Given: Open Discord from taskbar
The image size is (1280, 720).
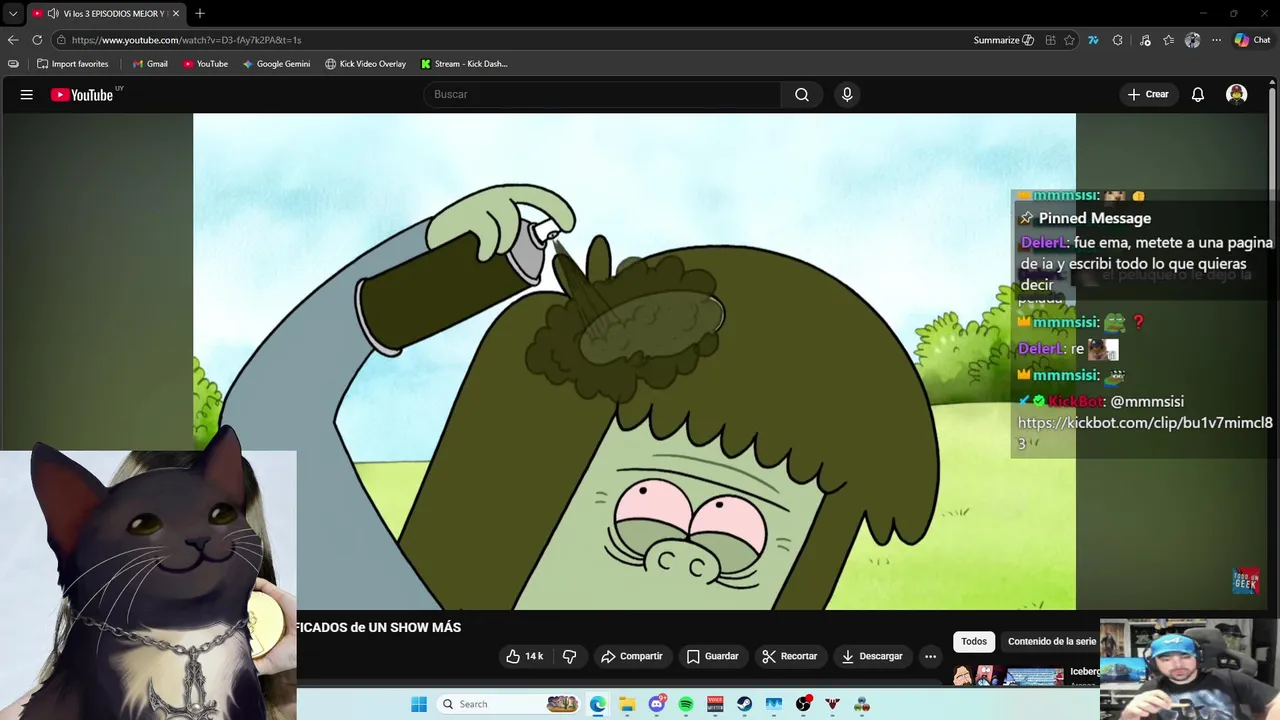Looking at the screenshot, I should (657, 704).
